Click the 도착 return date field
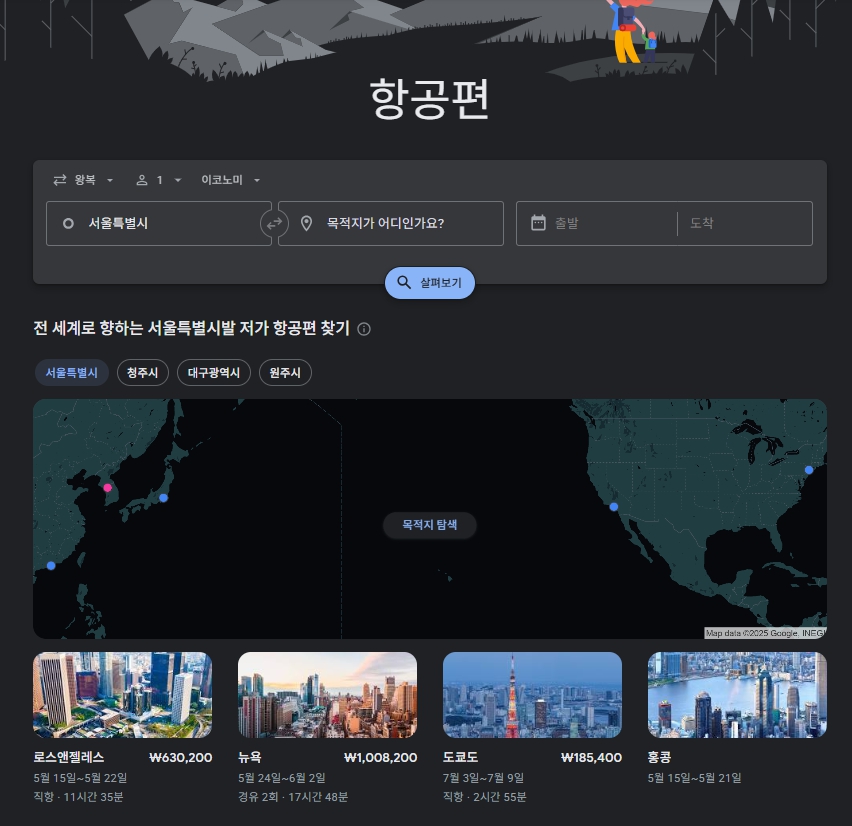 click(x=745, y=223)
